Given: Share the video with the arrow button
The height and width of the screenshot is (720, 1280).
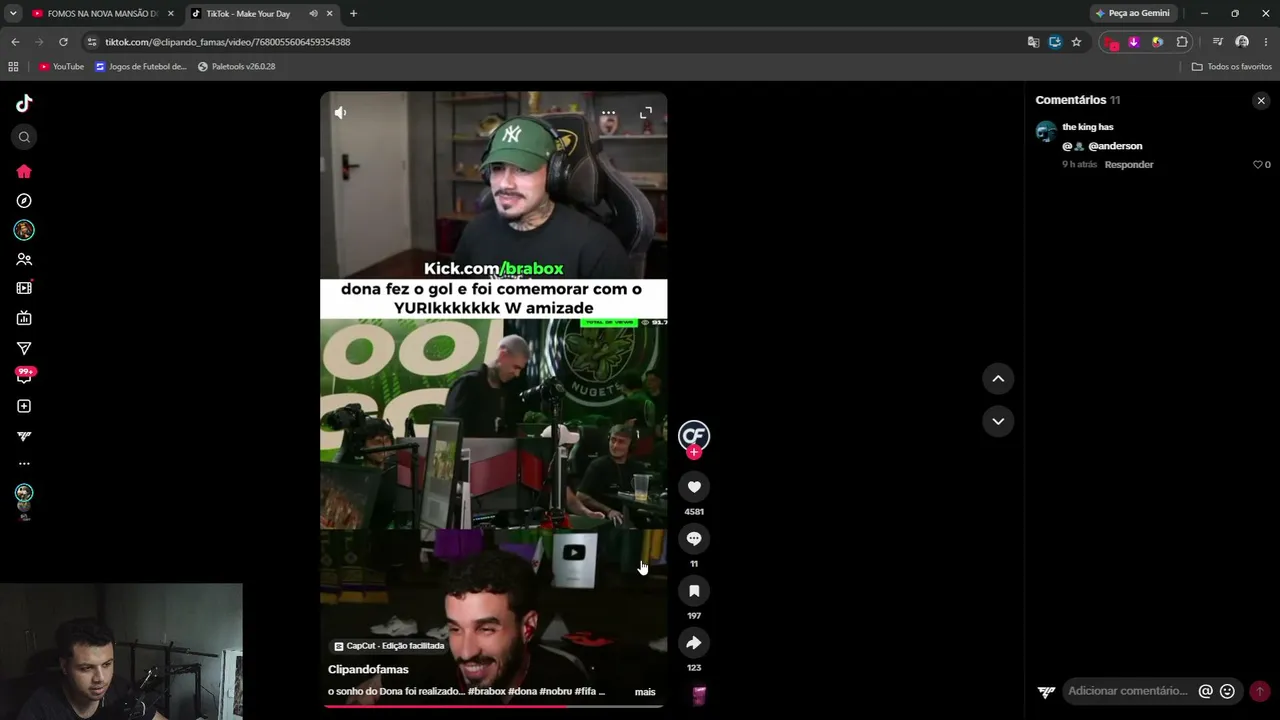Looking at the screenshot, I should pyautogui.click(x=694, y=643).
